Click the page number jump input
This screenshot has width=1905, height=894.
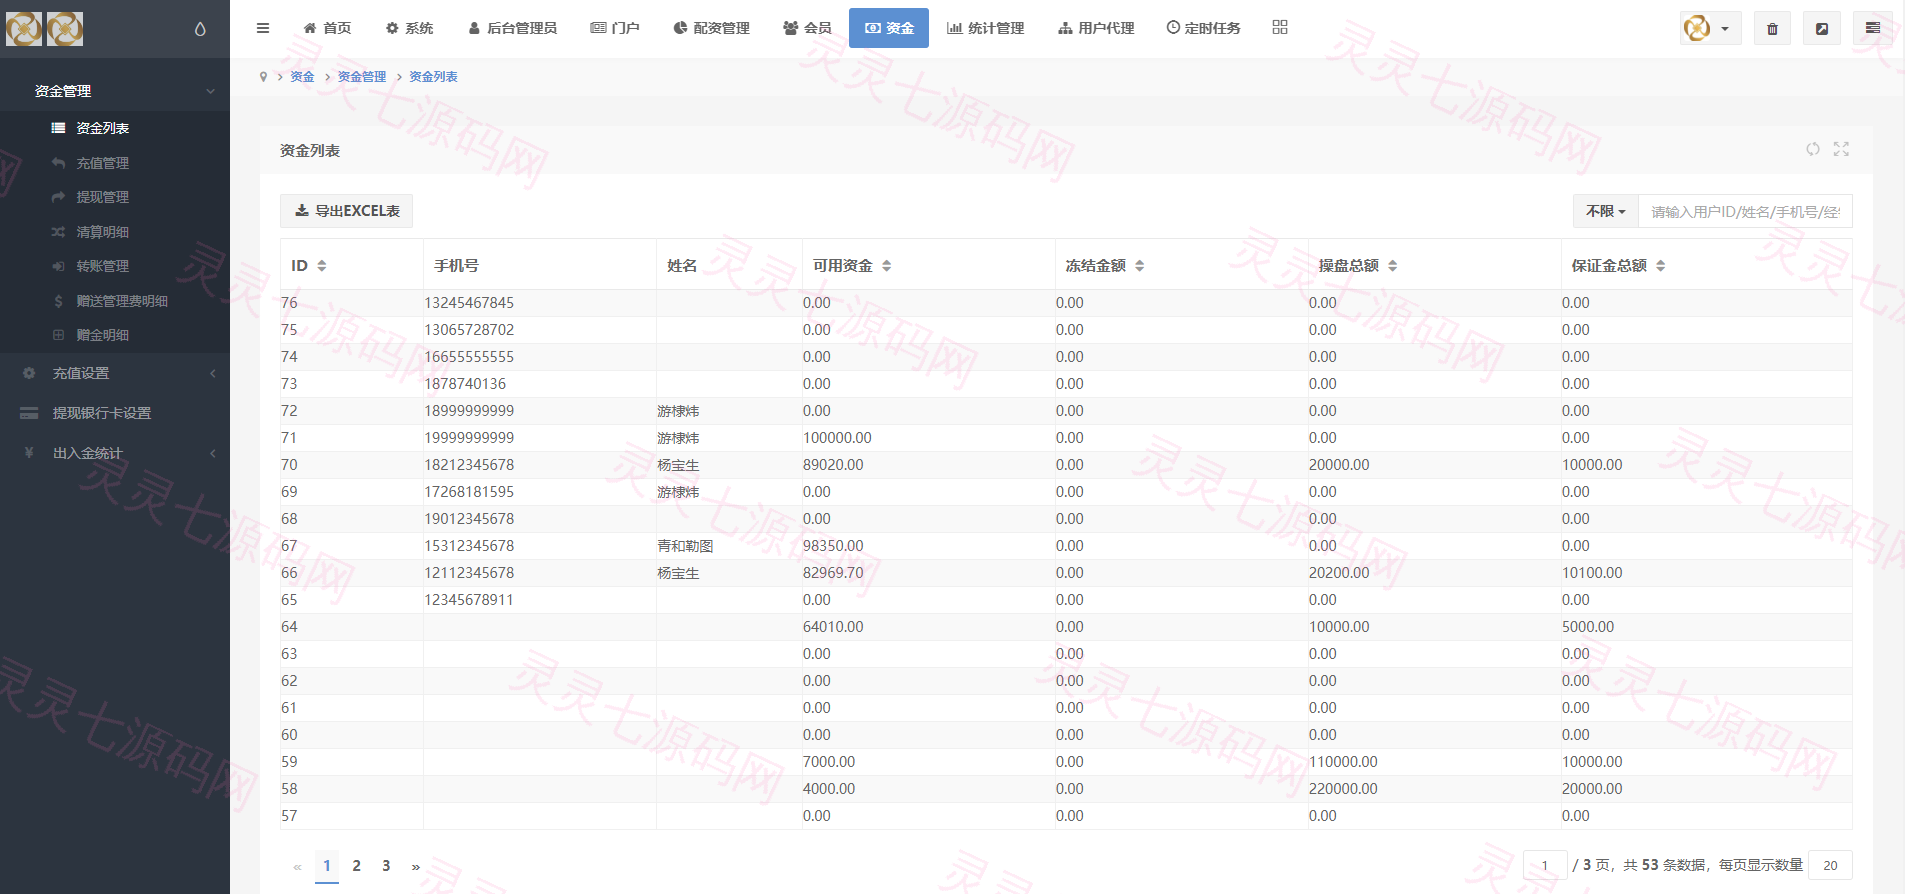pos(1545,865)
